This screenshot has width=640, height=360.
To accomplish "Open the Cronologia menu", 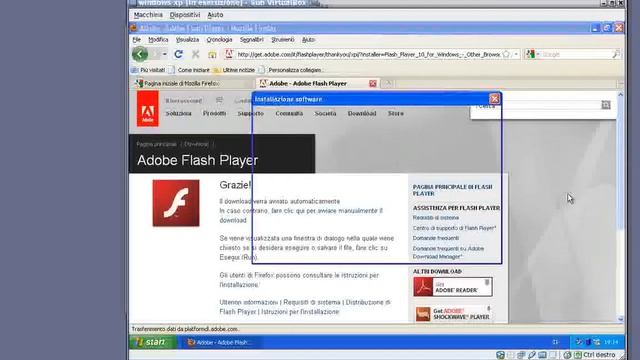I will (219, 40).
